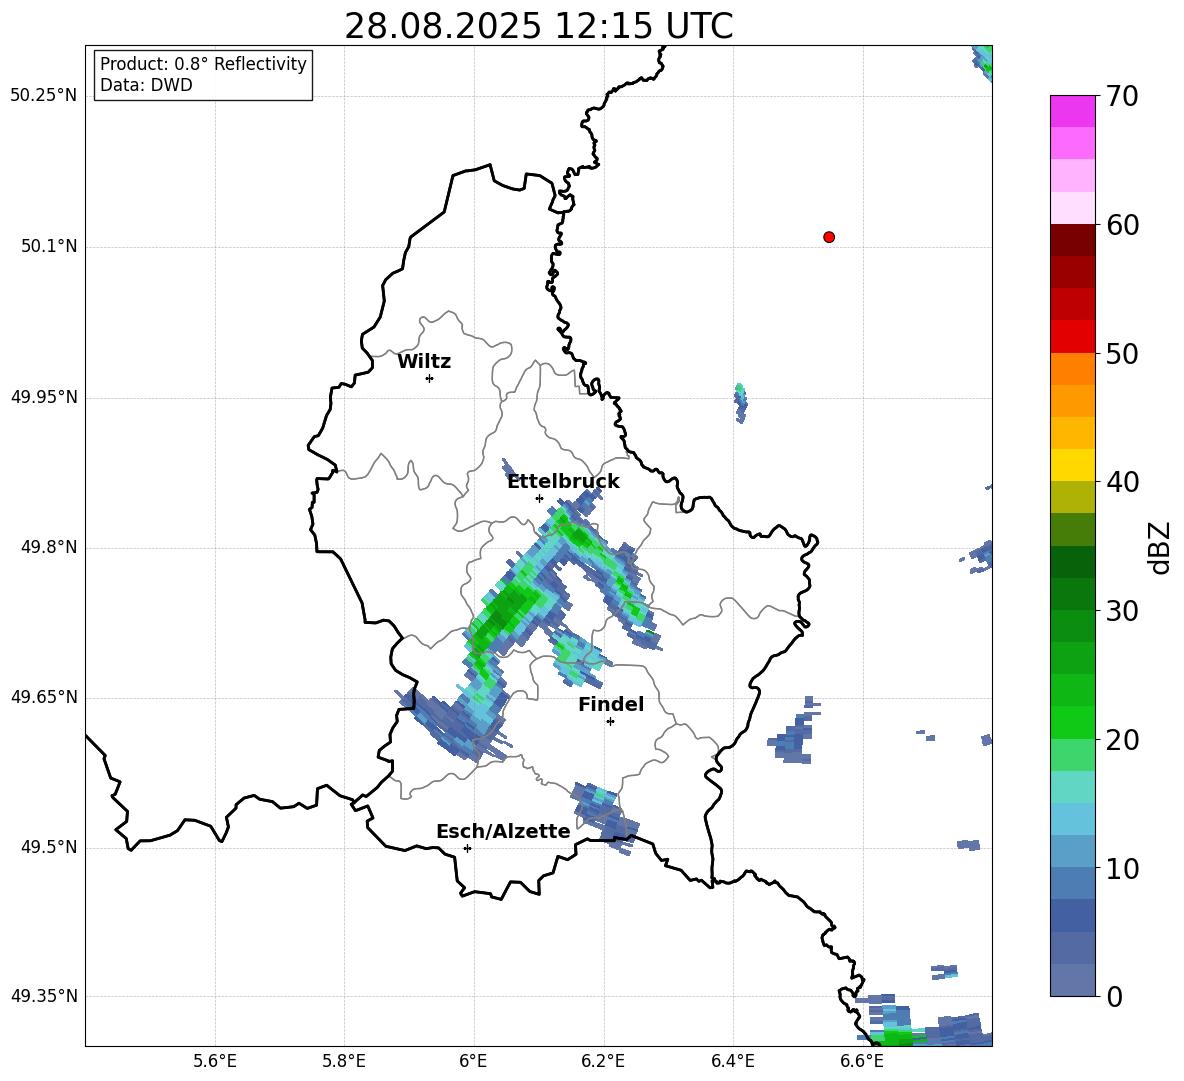
Task: Click the 49.65°N latitude label
Action: 44,696
